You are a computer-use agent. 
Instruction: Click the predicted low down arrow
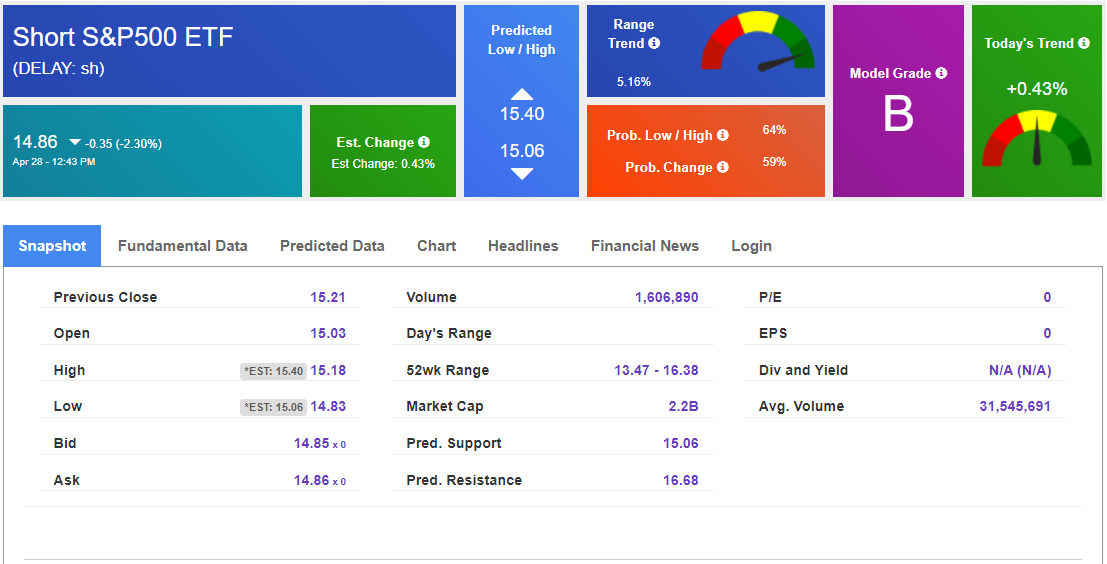(x=522, y=174)
